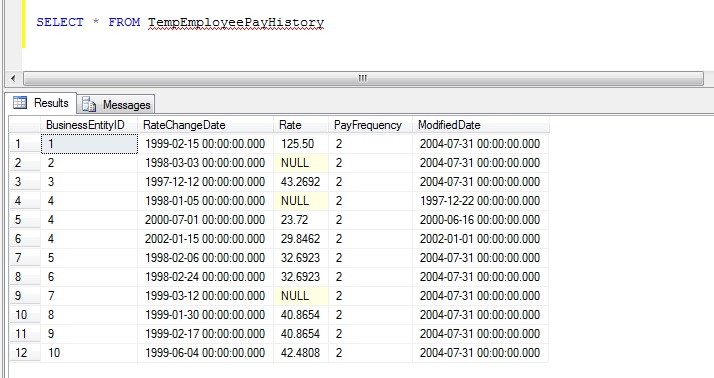
Task: Select row header number 4
Action: point(25,201)
